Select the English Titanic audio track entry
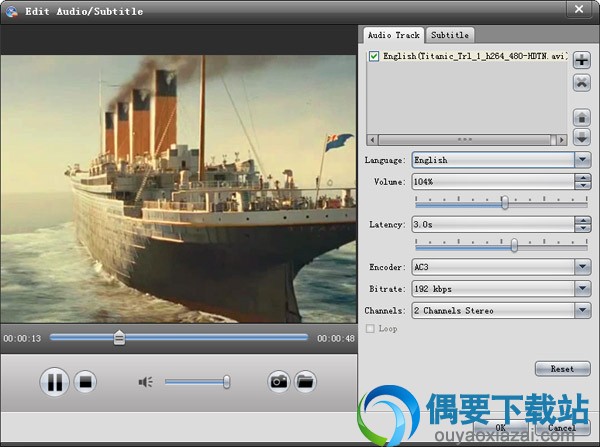Viewport: 600px width, 447px height. tap(467, 56)
